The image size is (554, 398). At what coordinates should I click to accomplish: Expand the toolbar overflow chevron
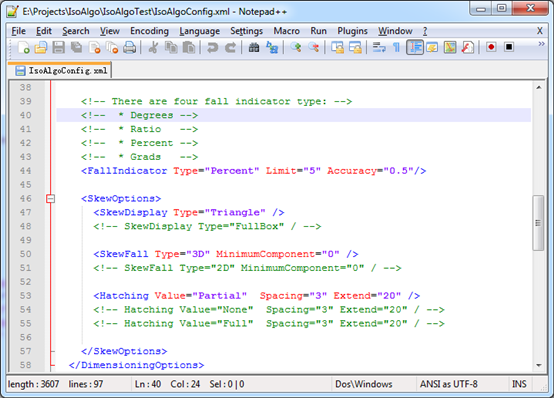click(x=541, y=44)
